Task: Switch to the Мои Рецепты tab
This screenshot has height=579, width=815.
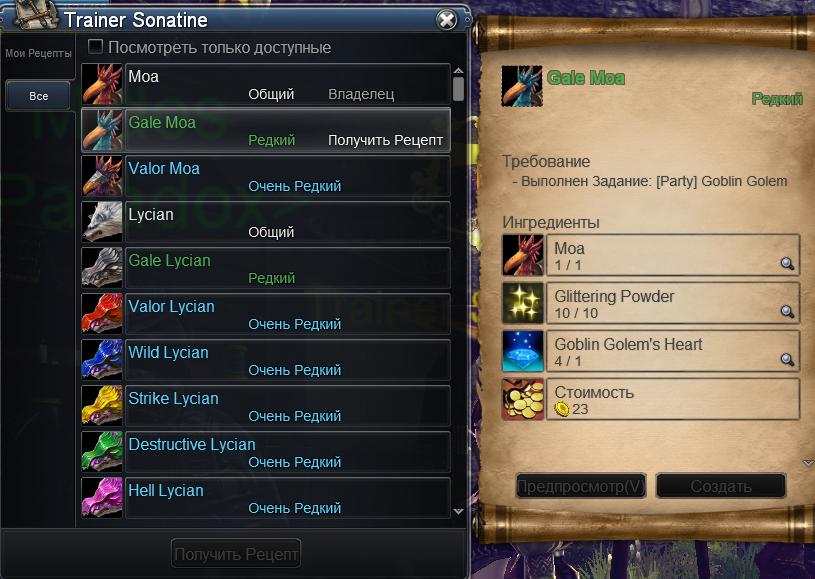Action: [38, 53]
